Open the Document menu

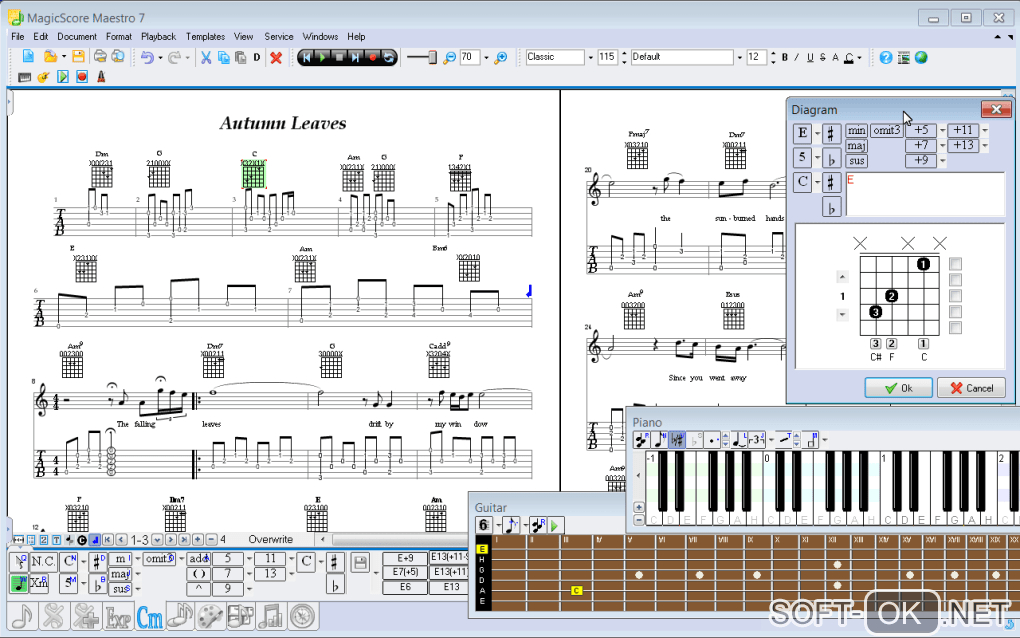(77, 36)
